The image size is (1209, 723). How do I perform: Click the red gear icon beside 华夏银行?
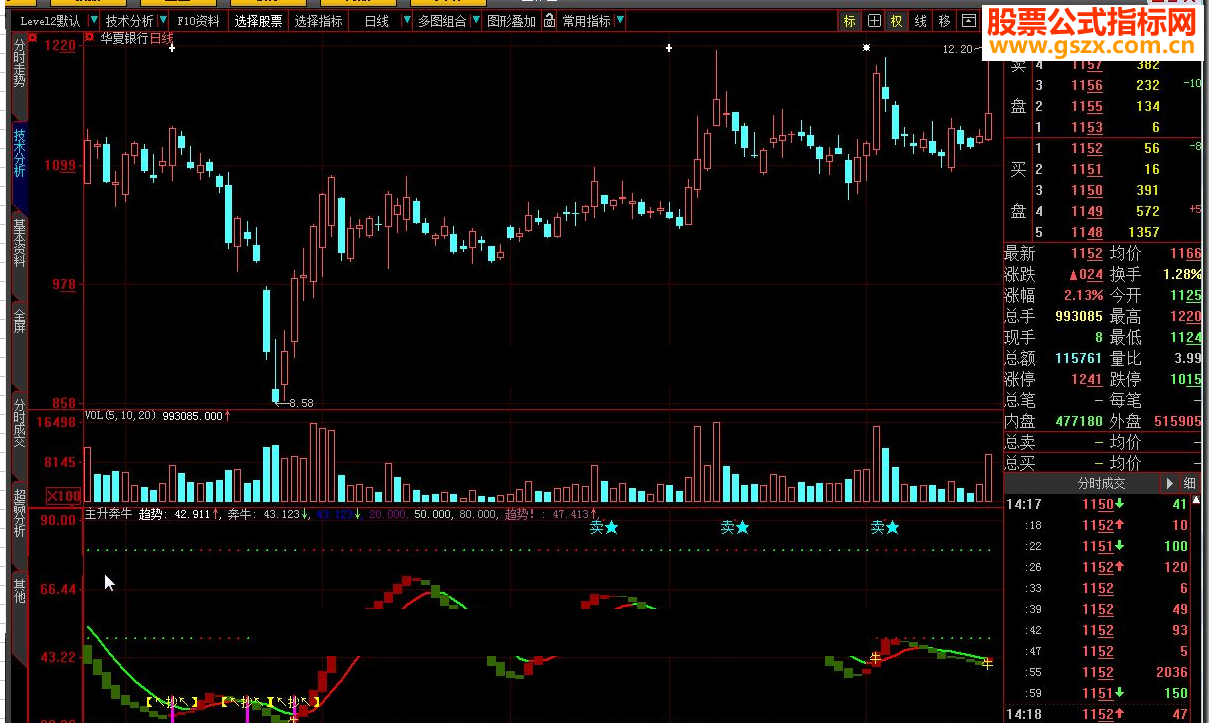[91, 37]
